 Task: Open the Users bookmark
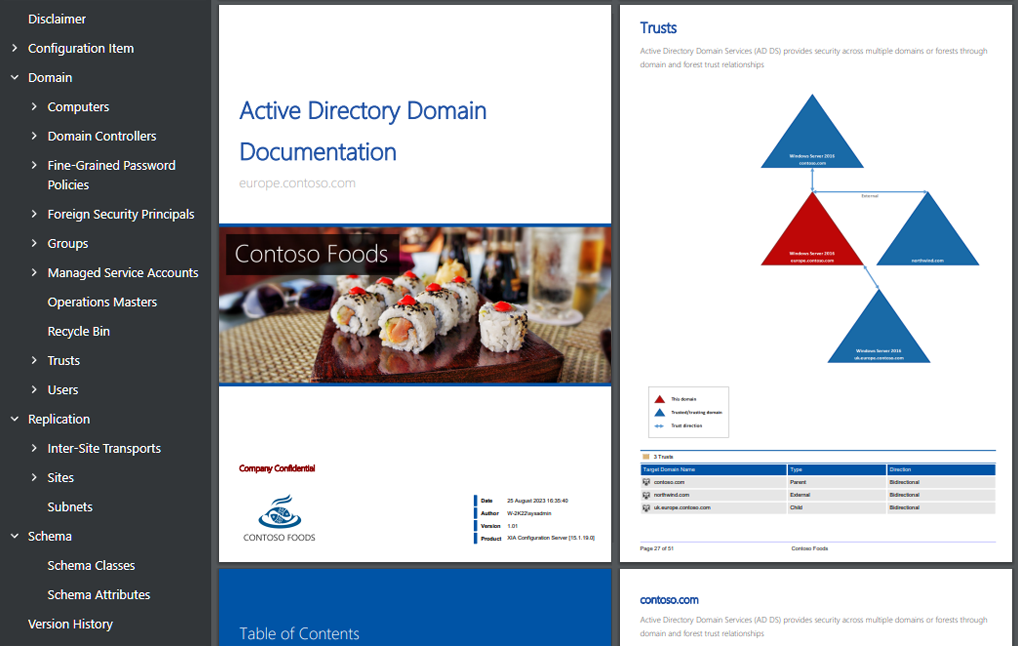(x=62, y=390)
